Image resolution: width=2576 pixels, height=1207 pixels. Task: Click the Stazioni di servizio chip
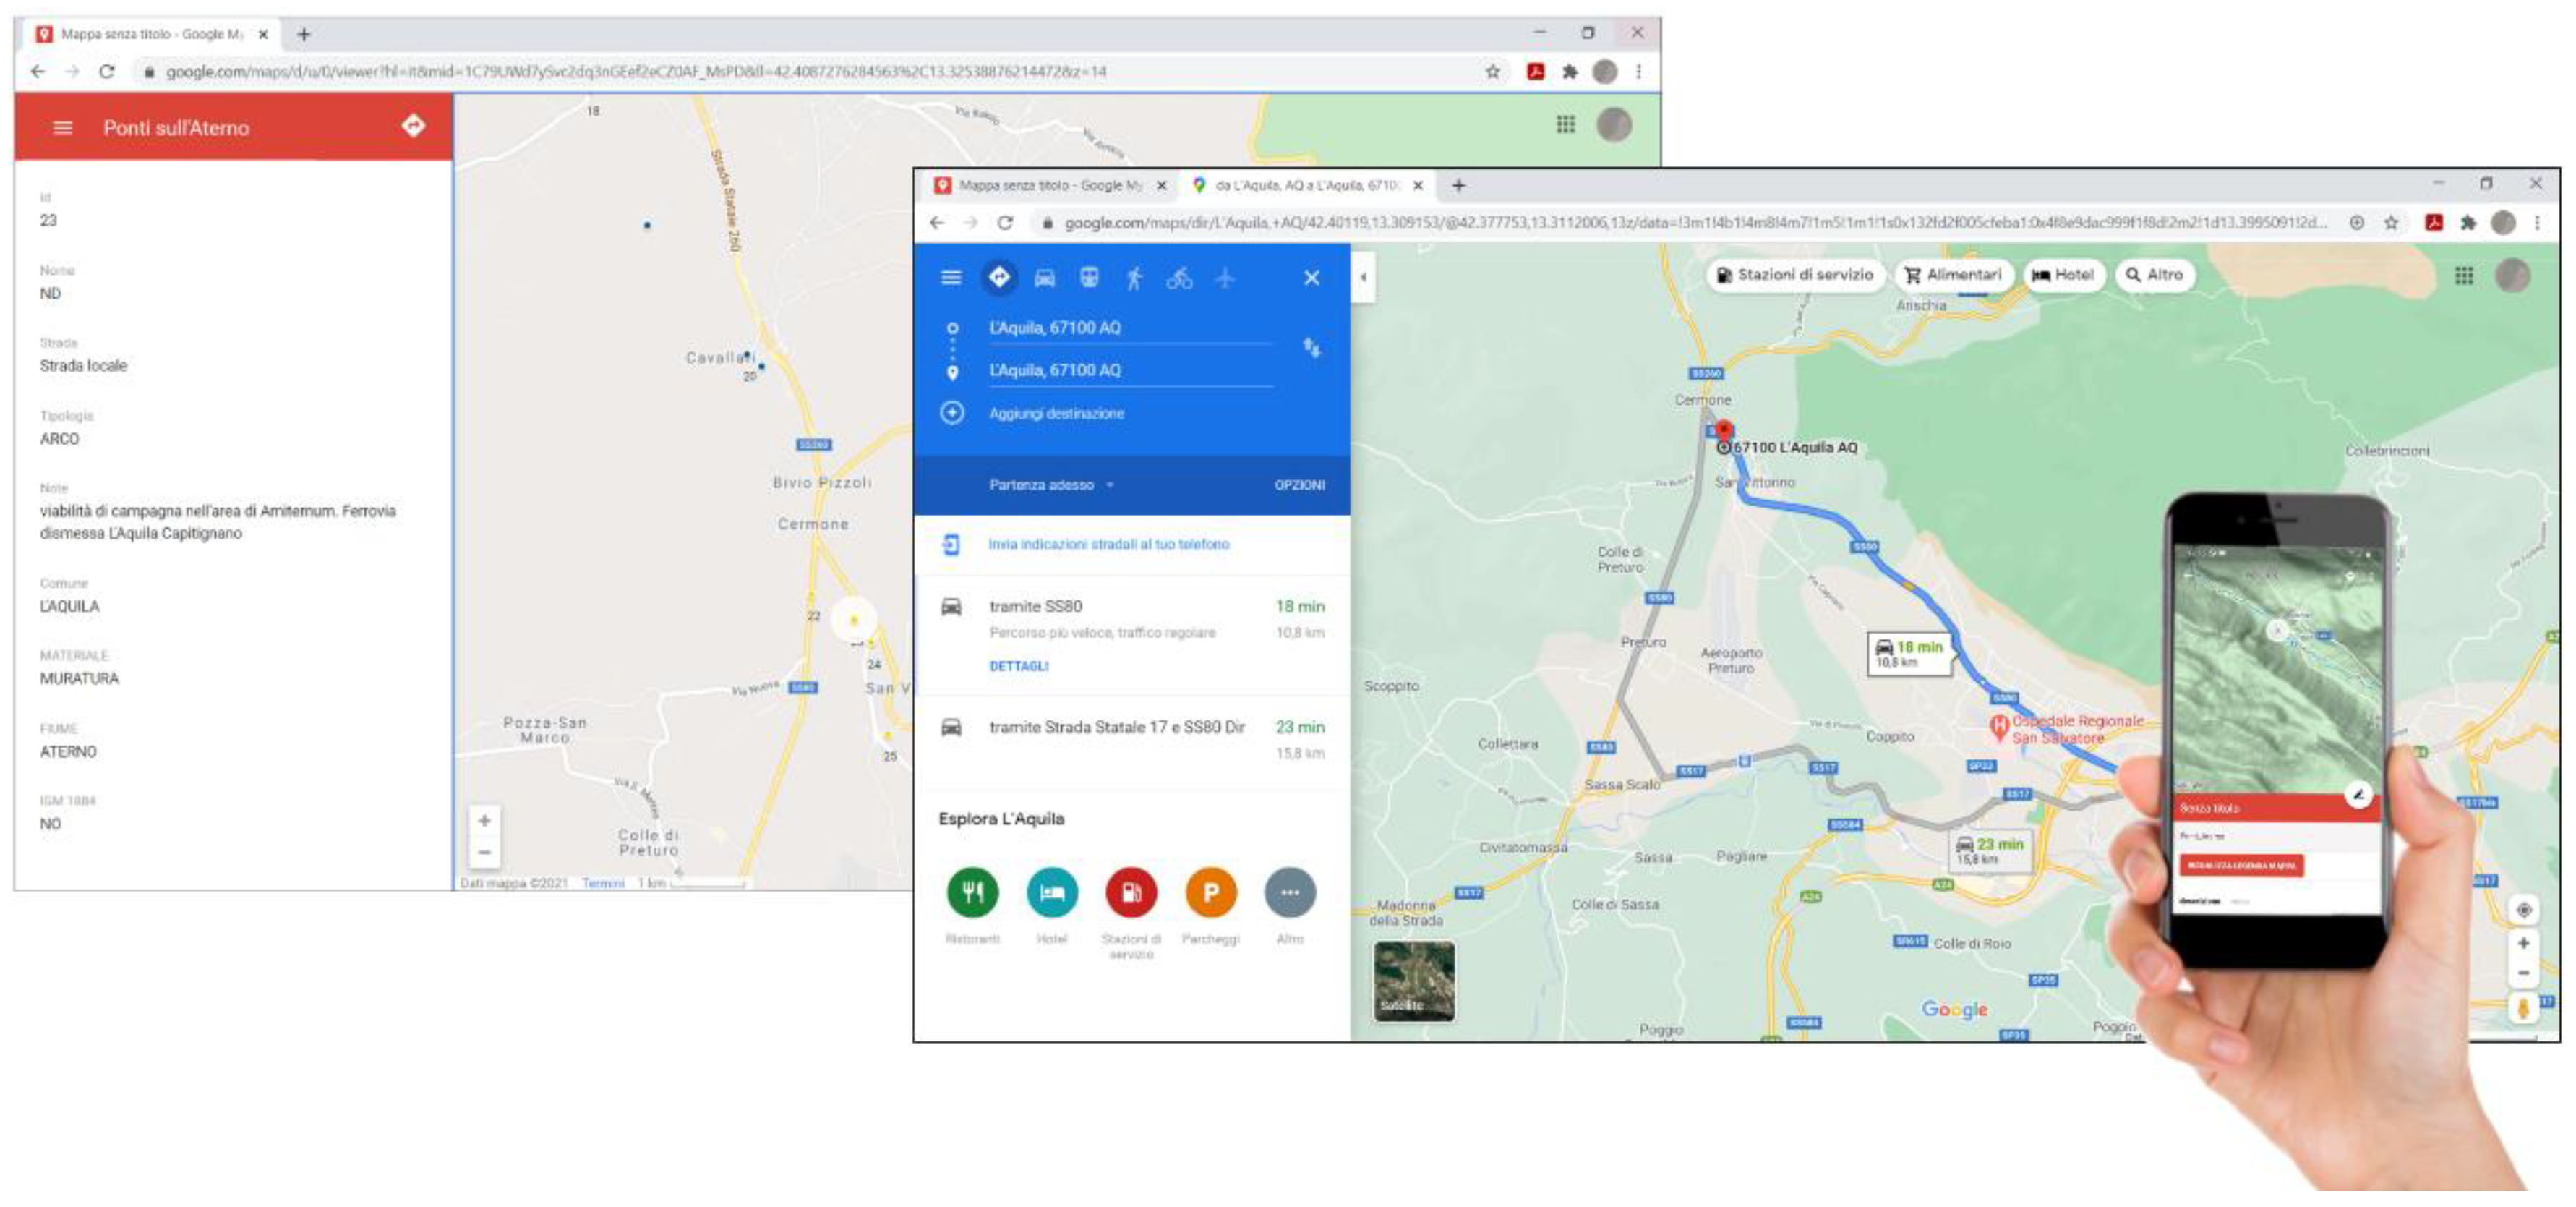pyautogui.click(x=1794, y=275)
